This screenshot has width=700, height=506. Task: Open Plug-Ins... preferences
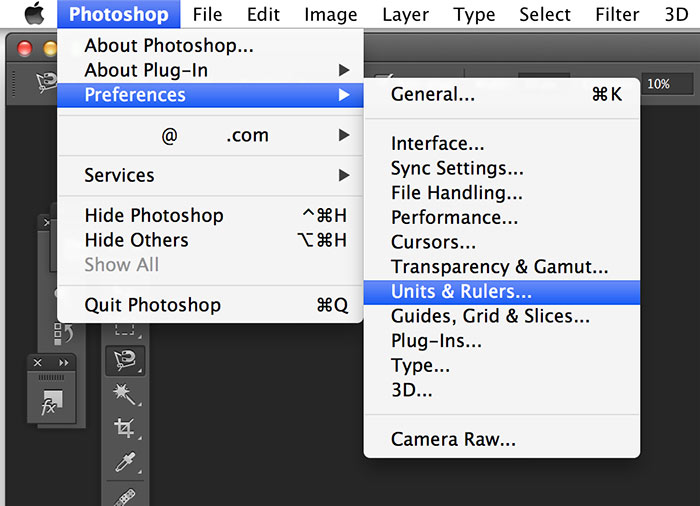click(x=502, y=341)
